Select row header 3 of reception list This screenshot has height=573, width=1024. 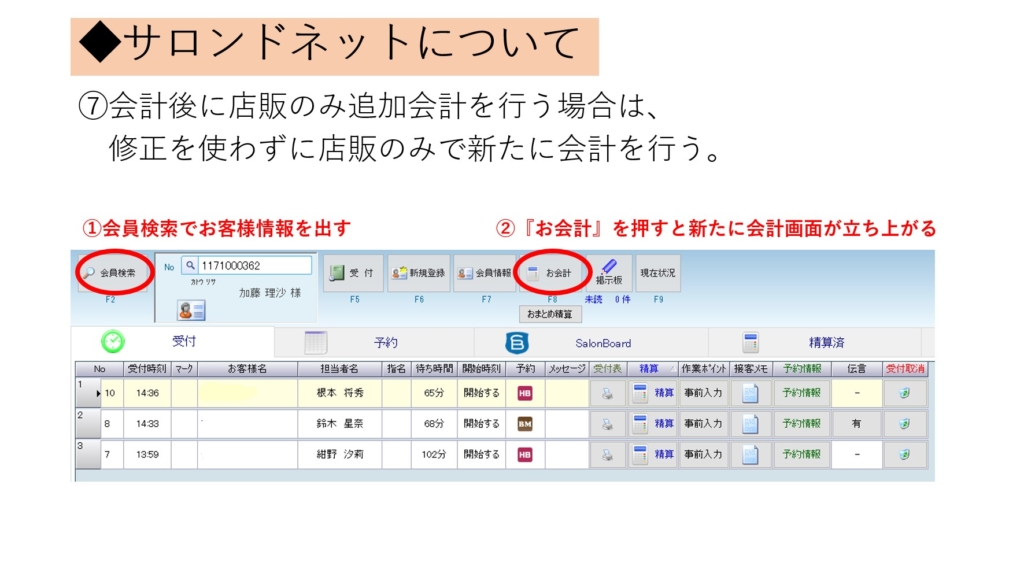88,455
